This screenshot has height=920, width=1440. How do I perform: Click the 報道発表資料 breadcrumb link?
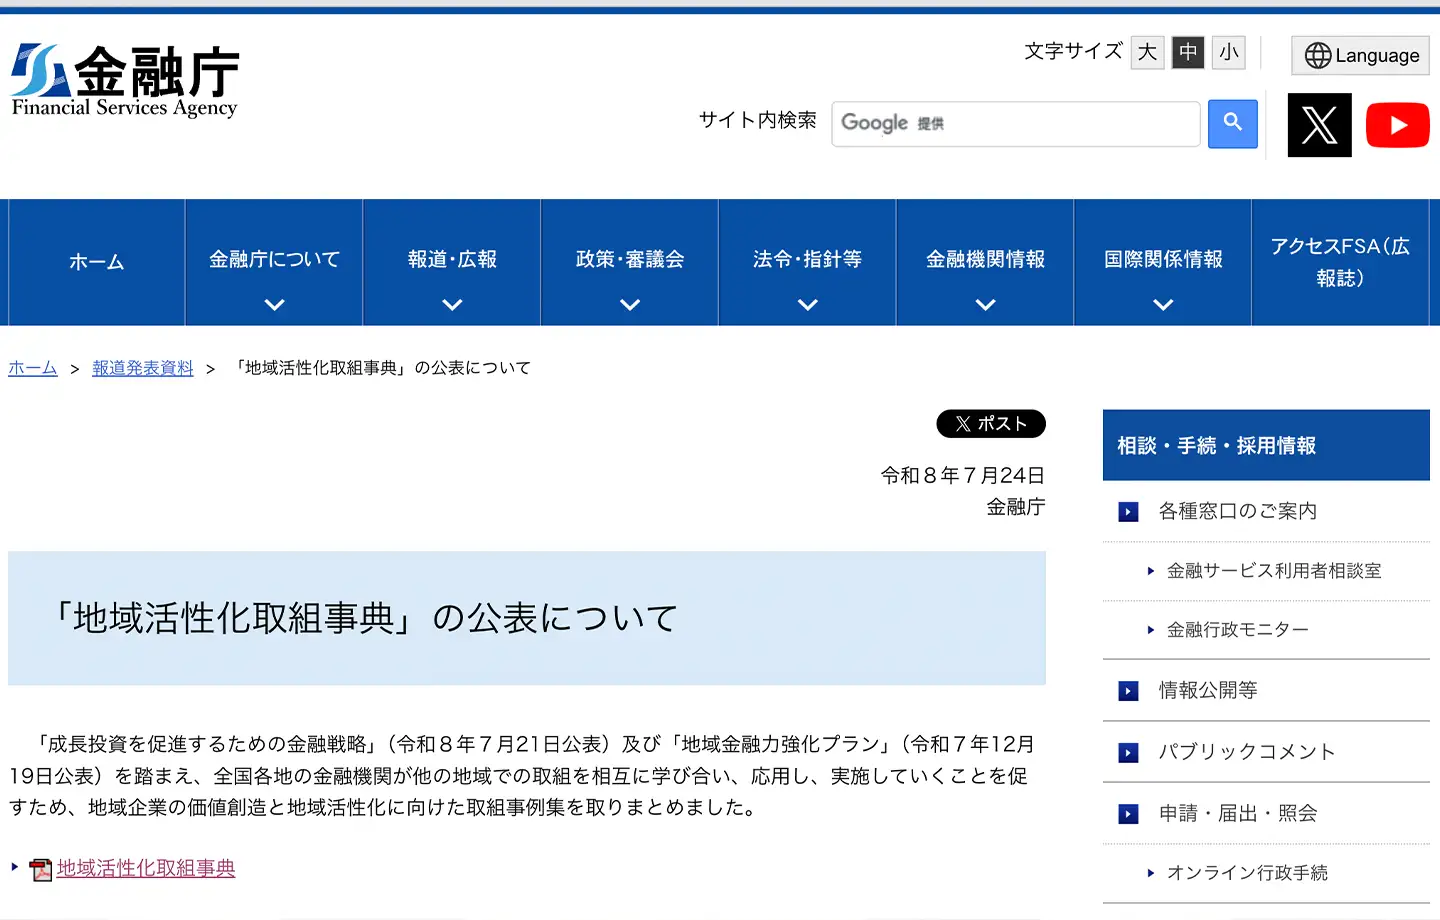point(143,368)
